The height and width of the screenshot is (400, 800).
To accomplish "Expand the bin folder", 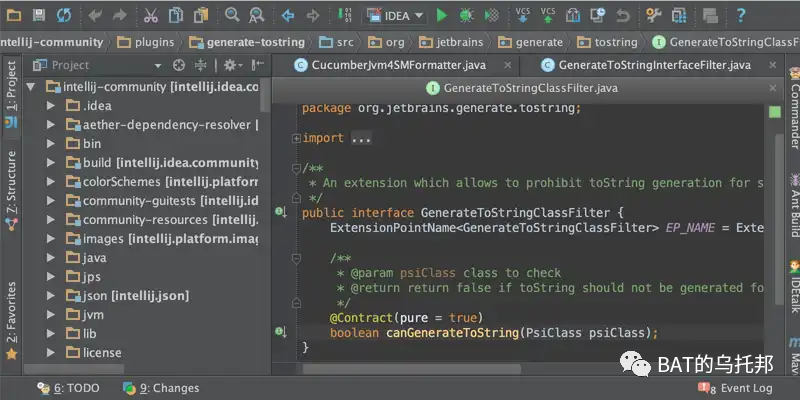I will 51,144.
